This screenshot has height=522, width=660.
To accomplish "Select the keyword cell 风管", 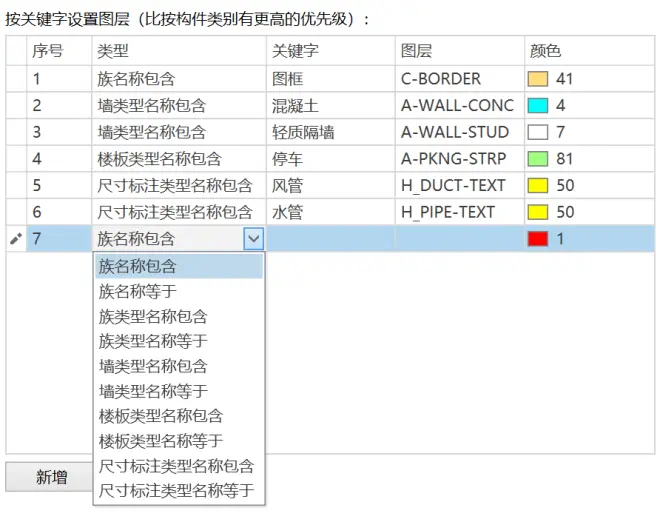I will [x=331, y=185].
